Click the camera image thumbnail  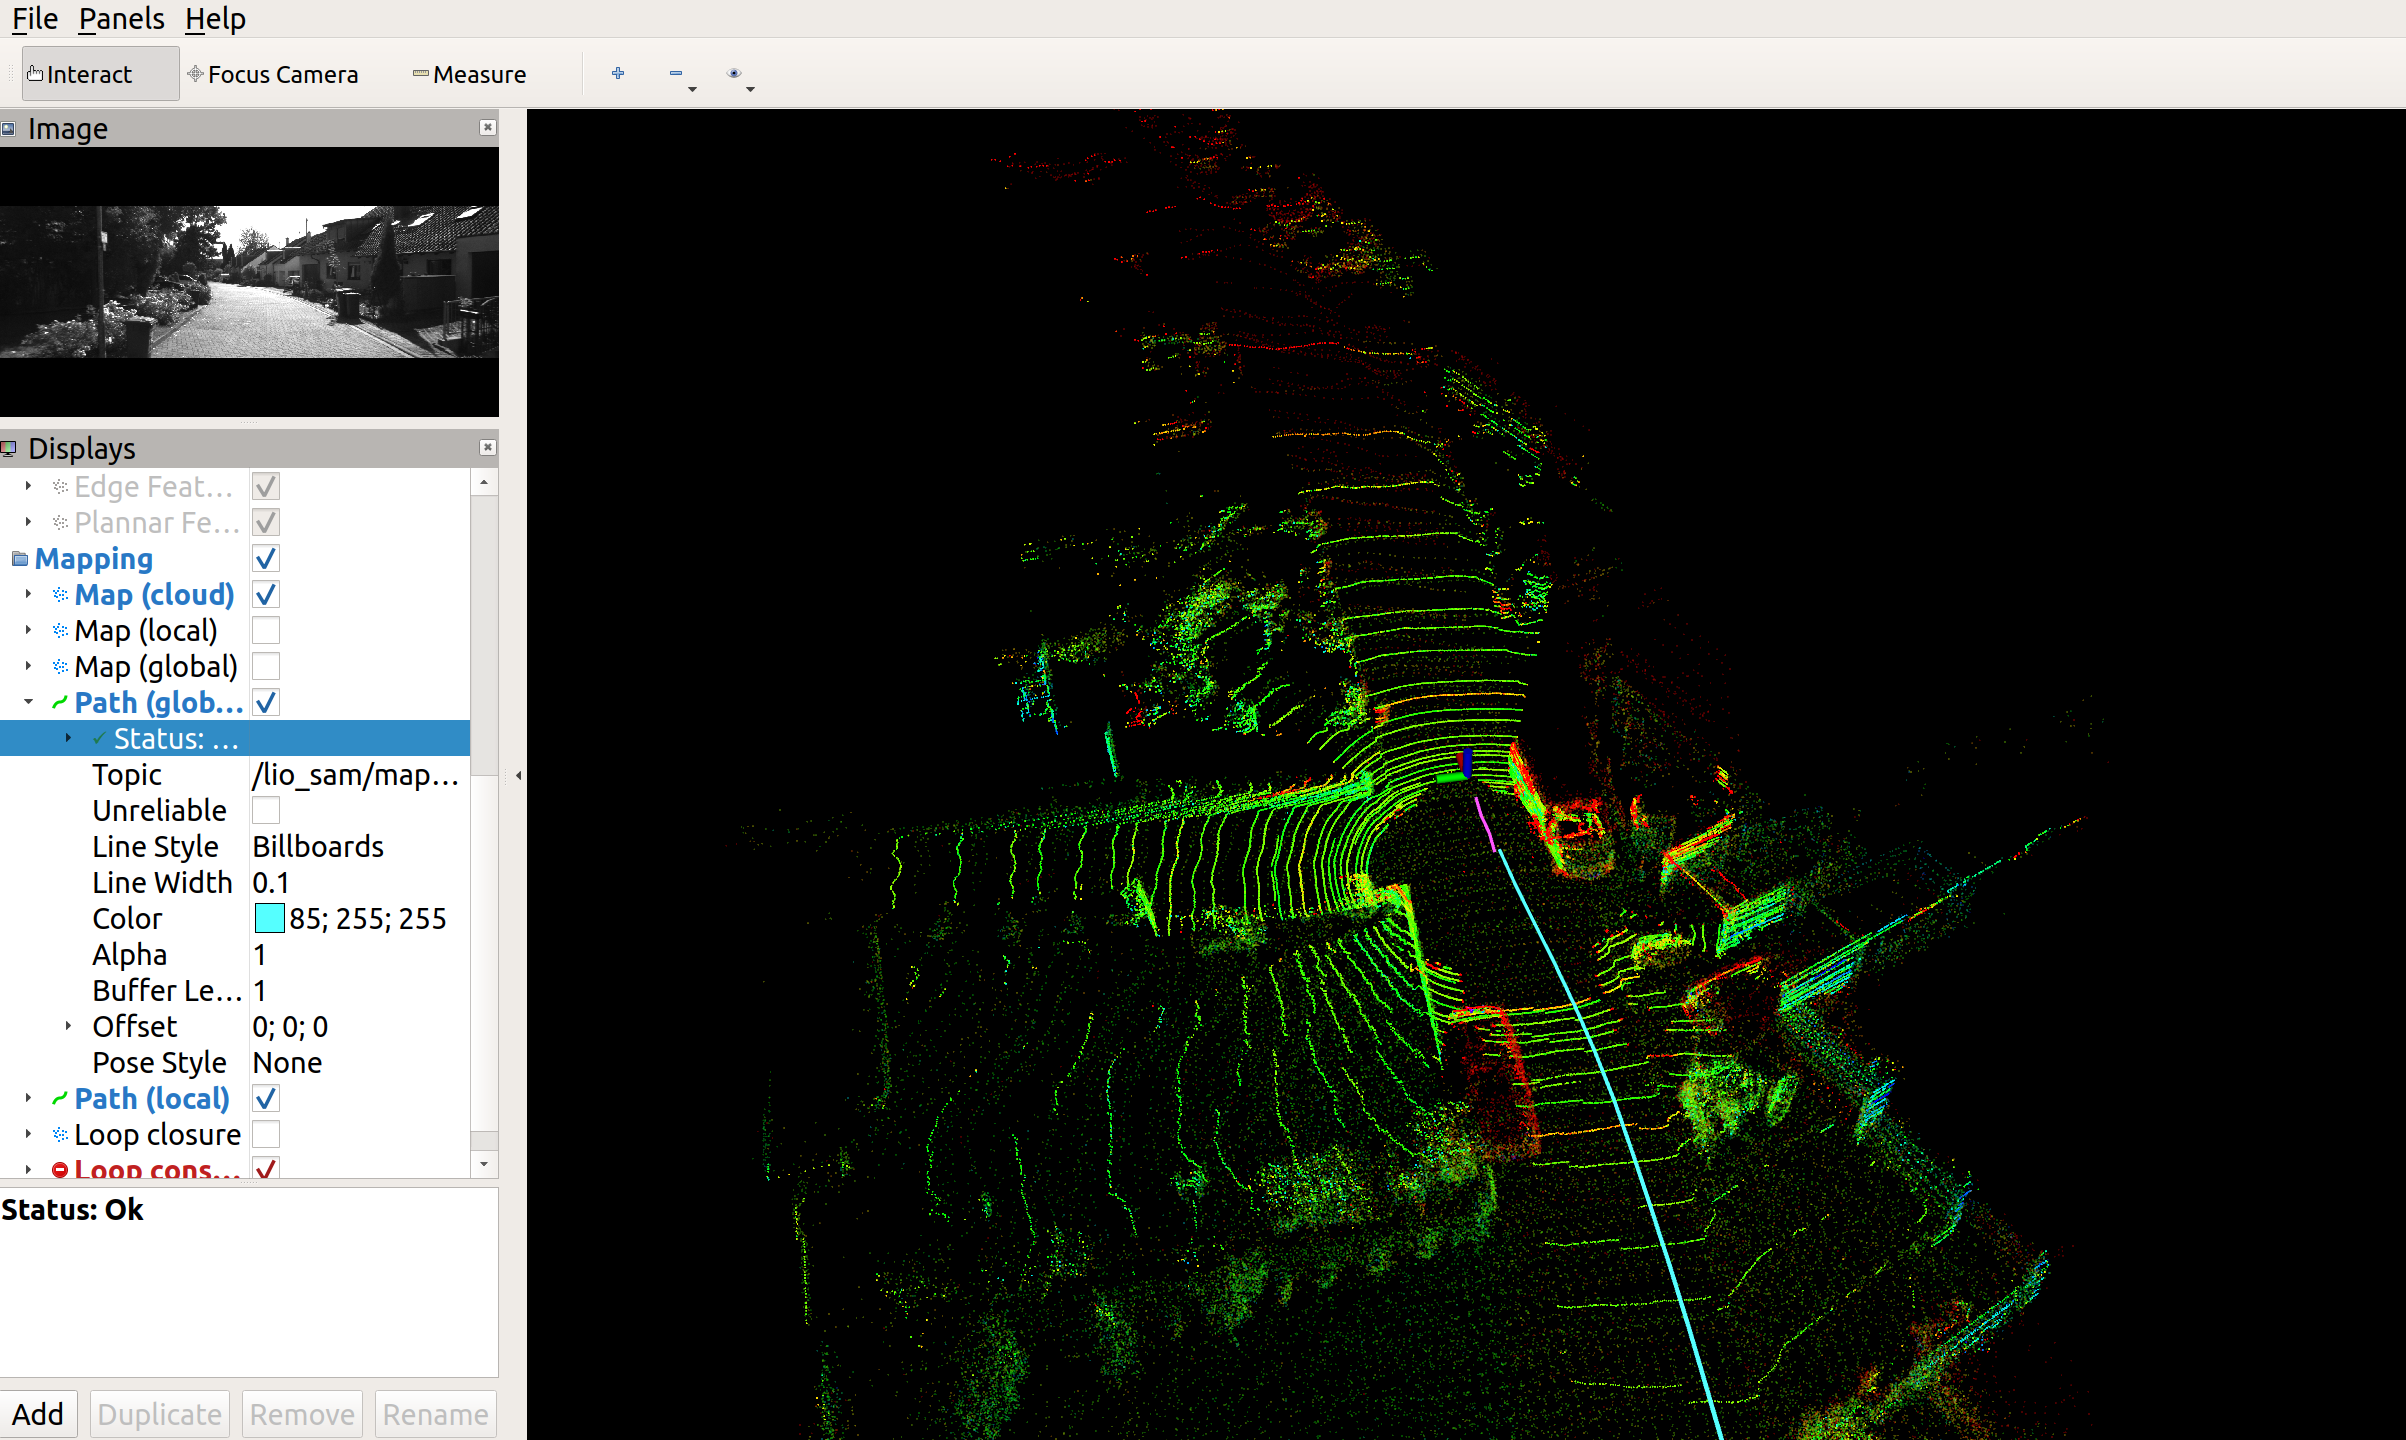249,282
